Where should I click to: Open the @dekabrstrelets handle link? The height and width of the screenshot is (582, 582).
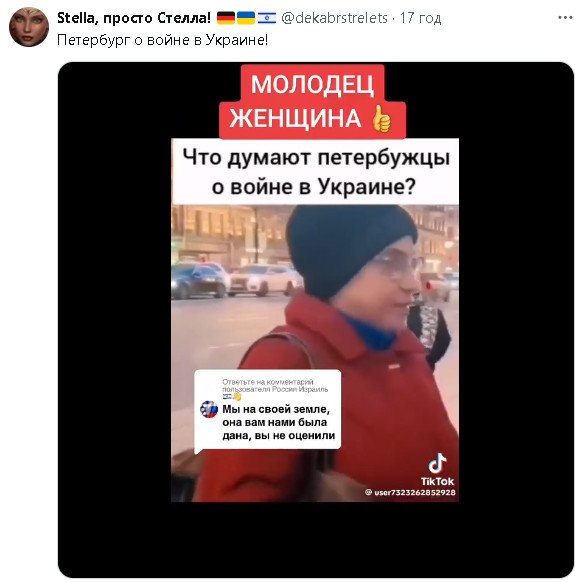coord(334,18)
